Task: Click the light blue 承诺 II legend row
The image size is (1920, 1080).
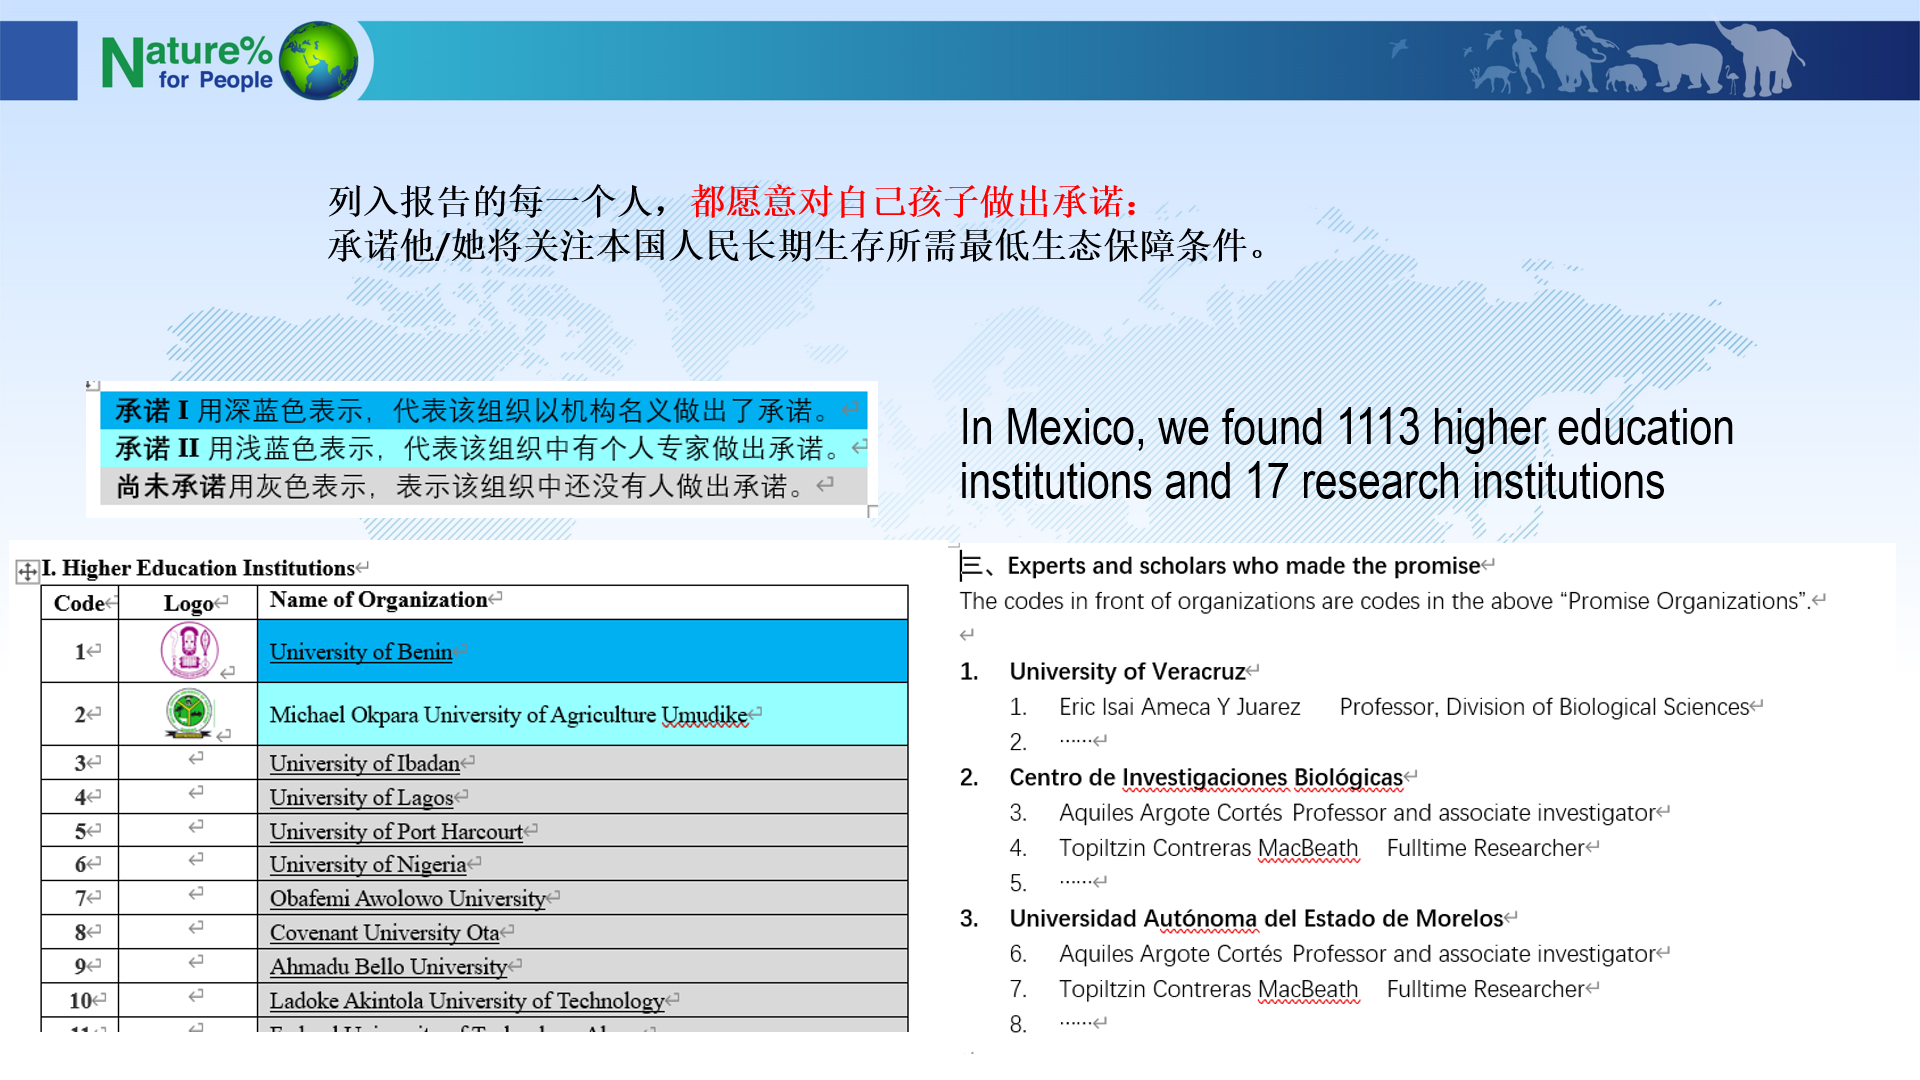Action: 483,448
